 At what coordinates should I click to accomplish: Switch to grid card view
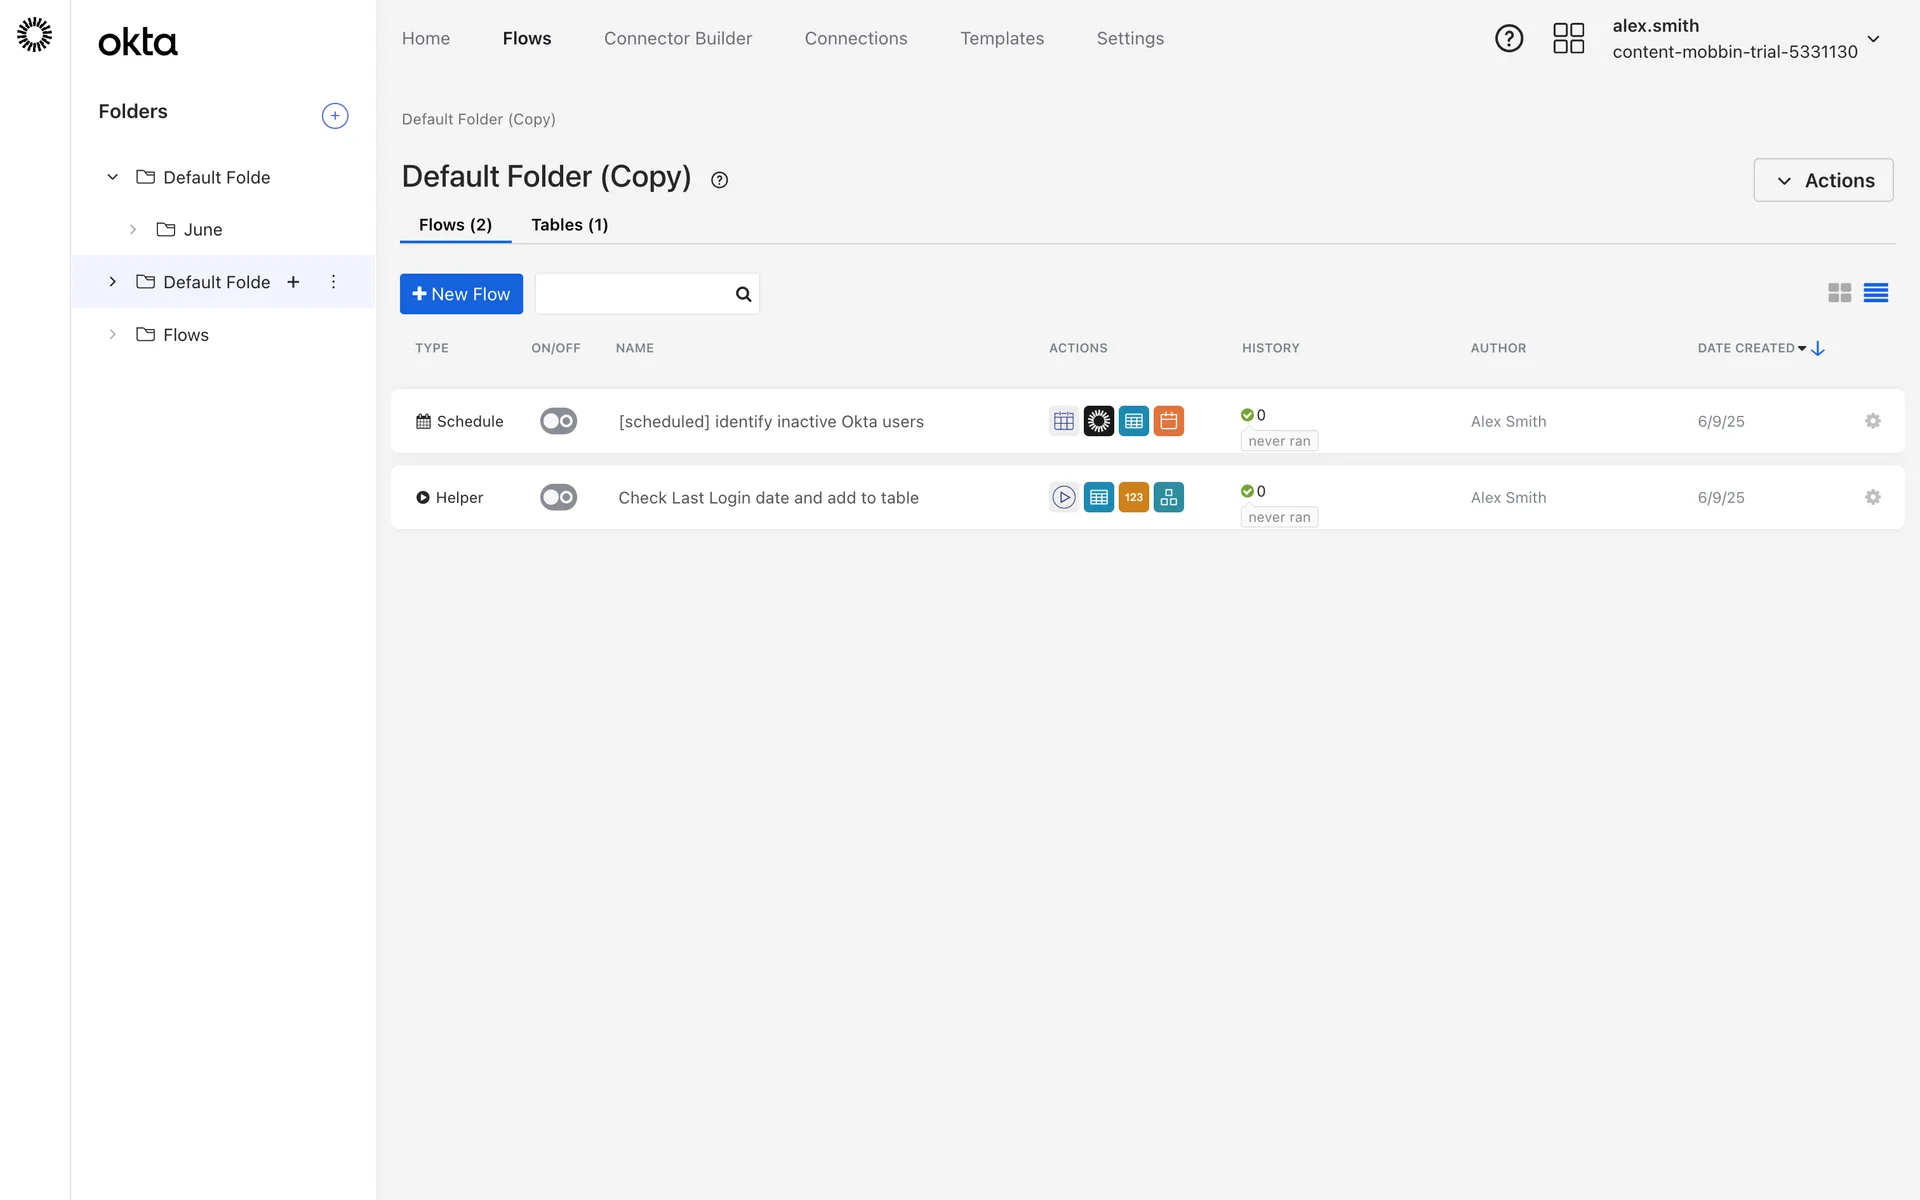coord(1839,293)
